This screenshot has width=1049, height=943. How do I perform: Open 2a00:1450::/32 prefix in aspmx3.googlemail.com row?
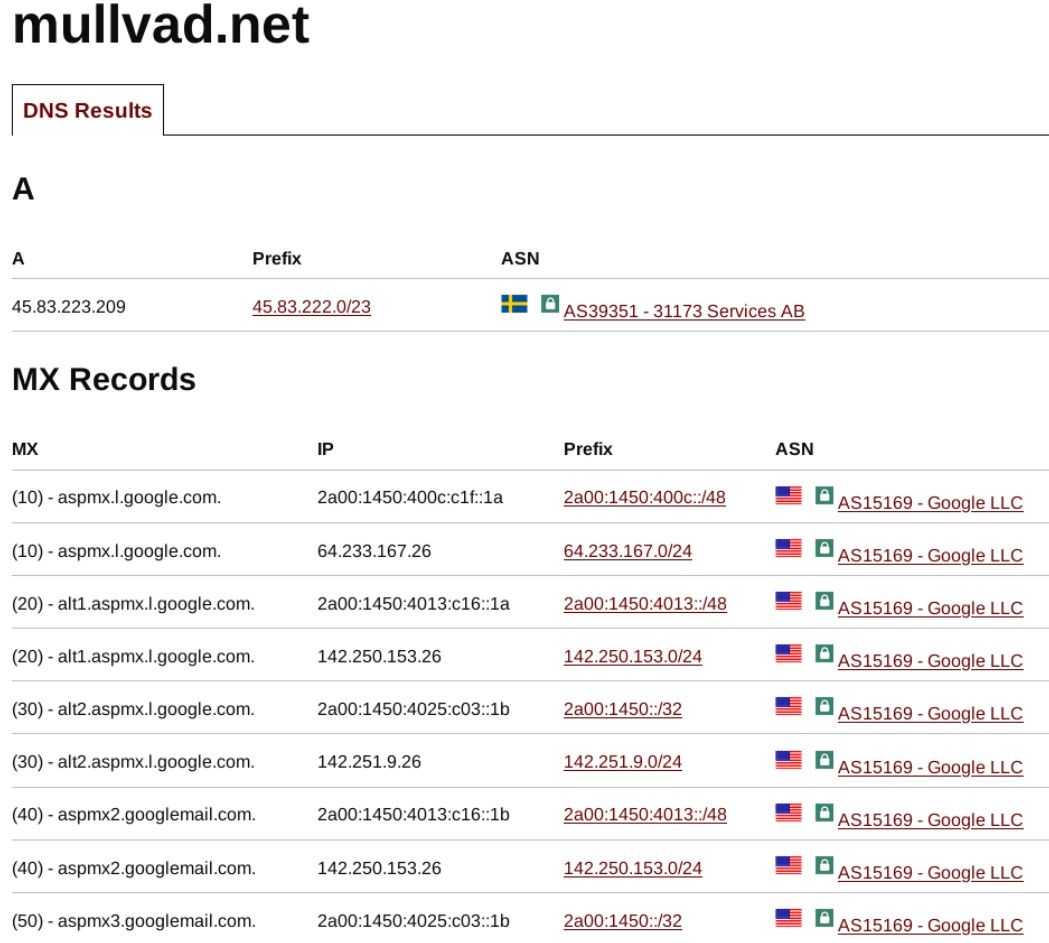pyautogui.click(x=622, y=921)
